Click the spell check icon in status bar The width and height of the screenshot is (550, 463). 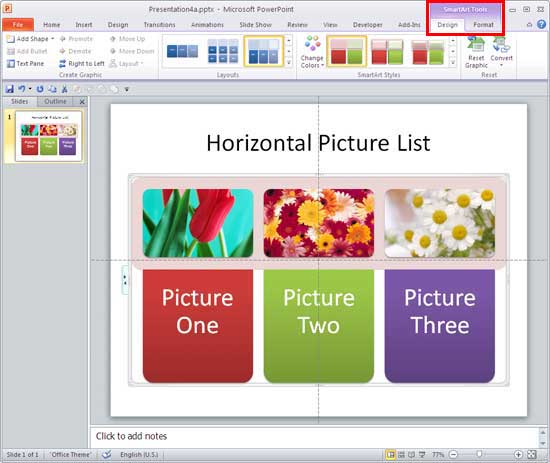tap(107, 455)
